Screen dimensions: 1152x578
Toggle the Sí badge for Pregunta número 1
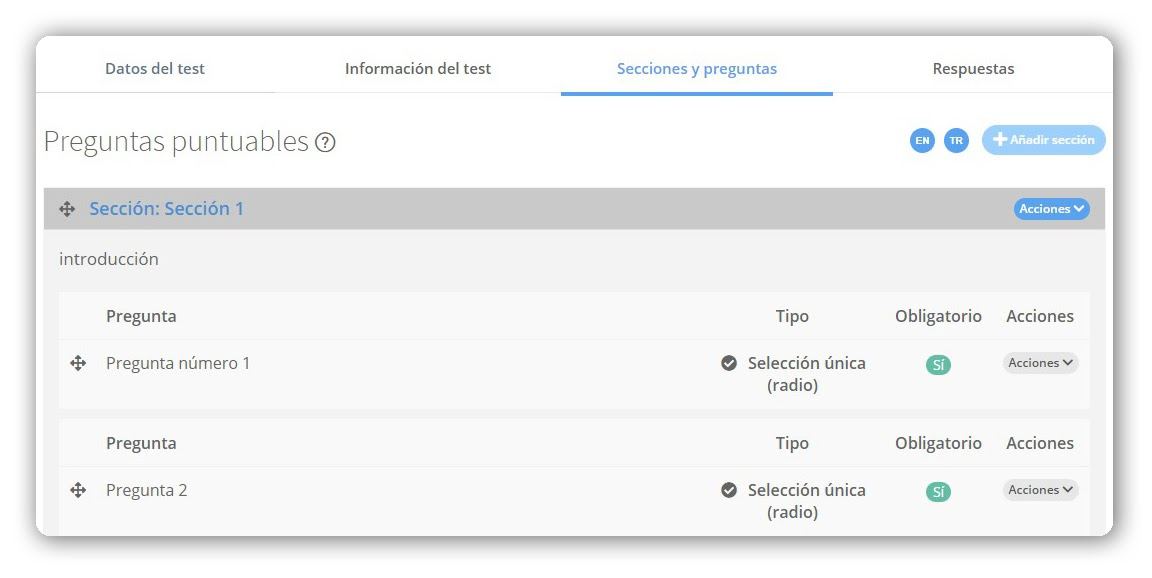click(938, 365)
